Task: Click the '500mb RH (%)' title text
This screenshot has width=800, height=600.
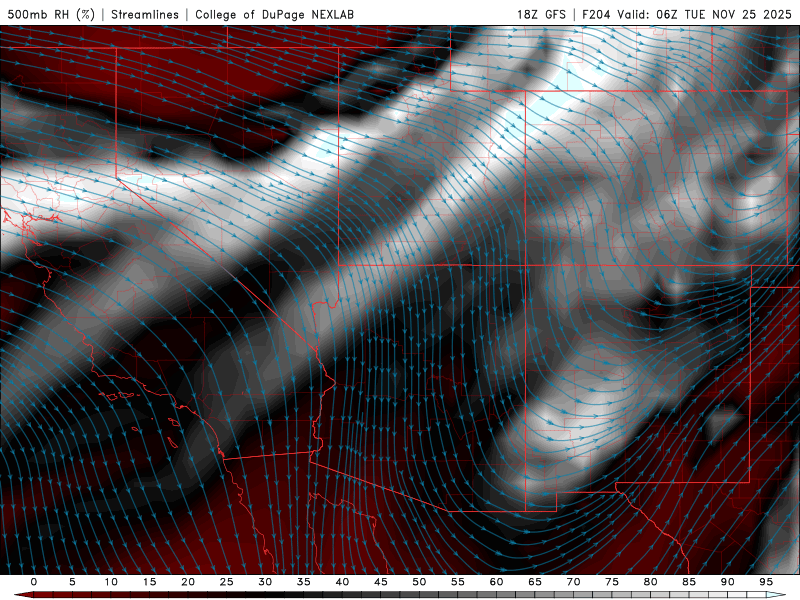Action: tap(51, 14)
